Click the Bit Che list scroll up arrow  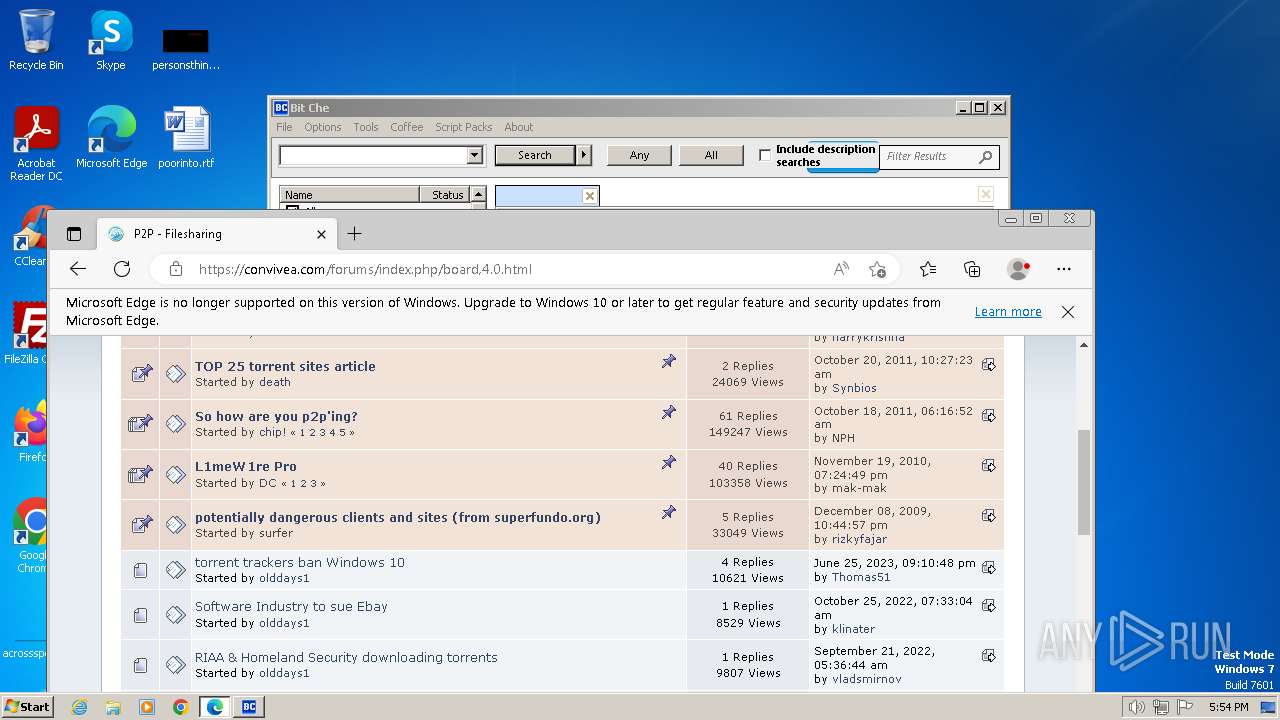[x=478, y=195]
